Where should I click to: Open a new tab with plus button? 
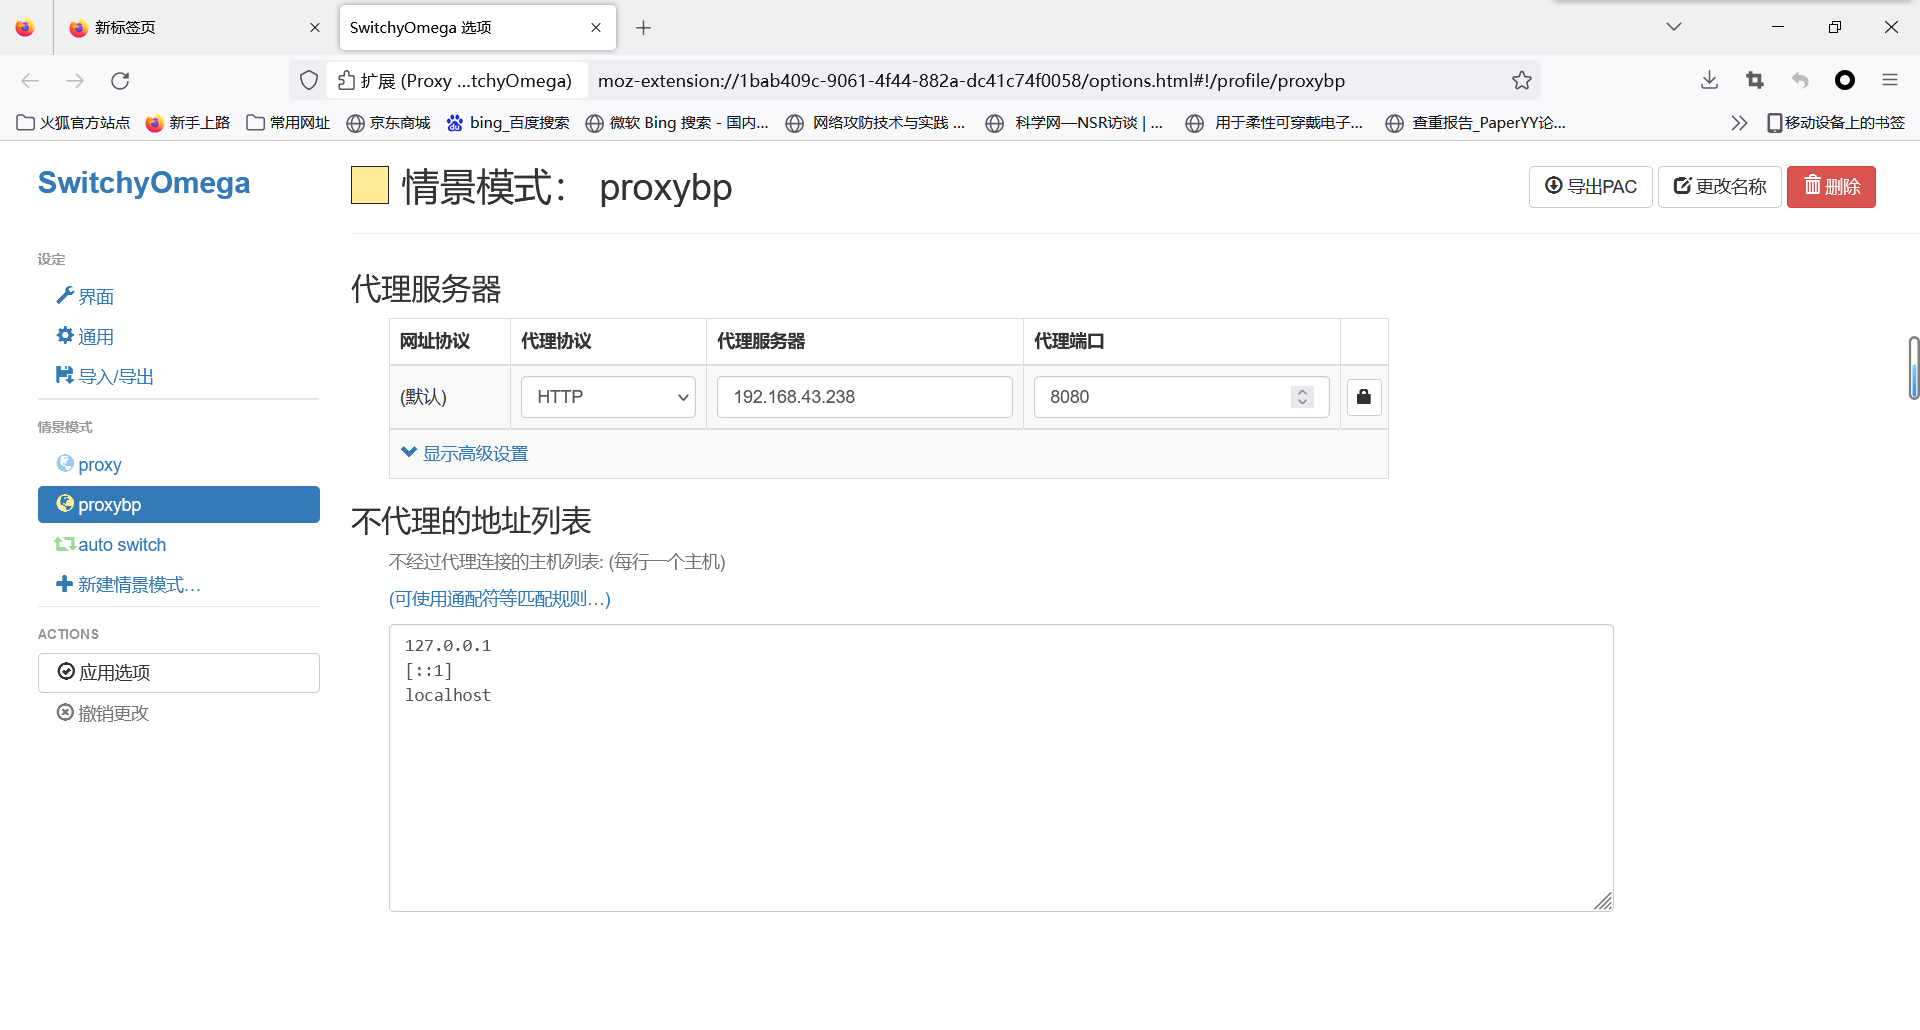coord(644,28)
